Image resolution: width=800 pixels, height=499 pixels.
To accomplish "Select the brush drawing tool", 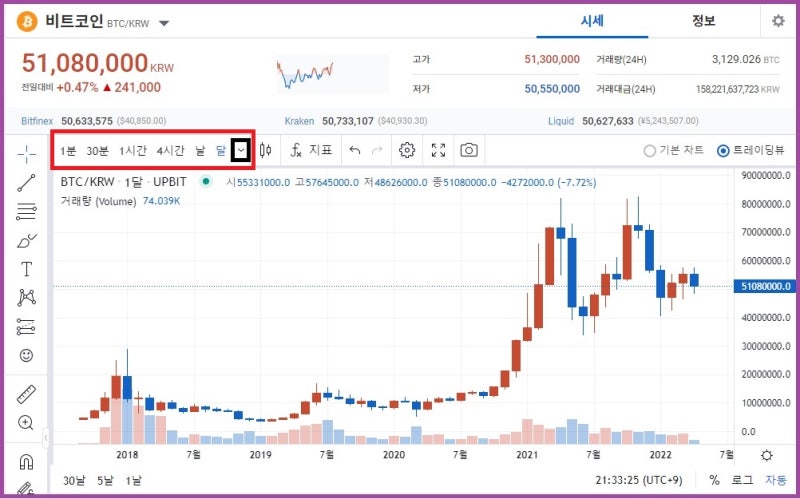I will [x=27, y=240].
